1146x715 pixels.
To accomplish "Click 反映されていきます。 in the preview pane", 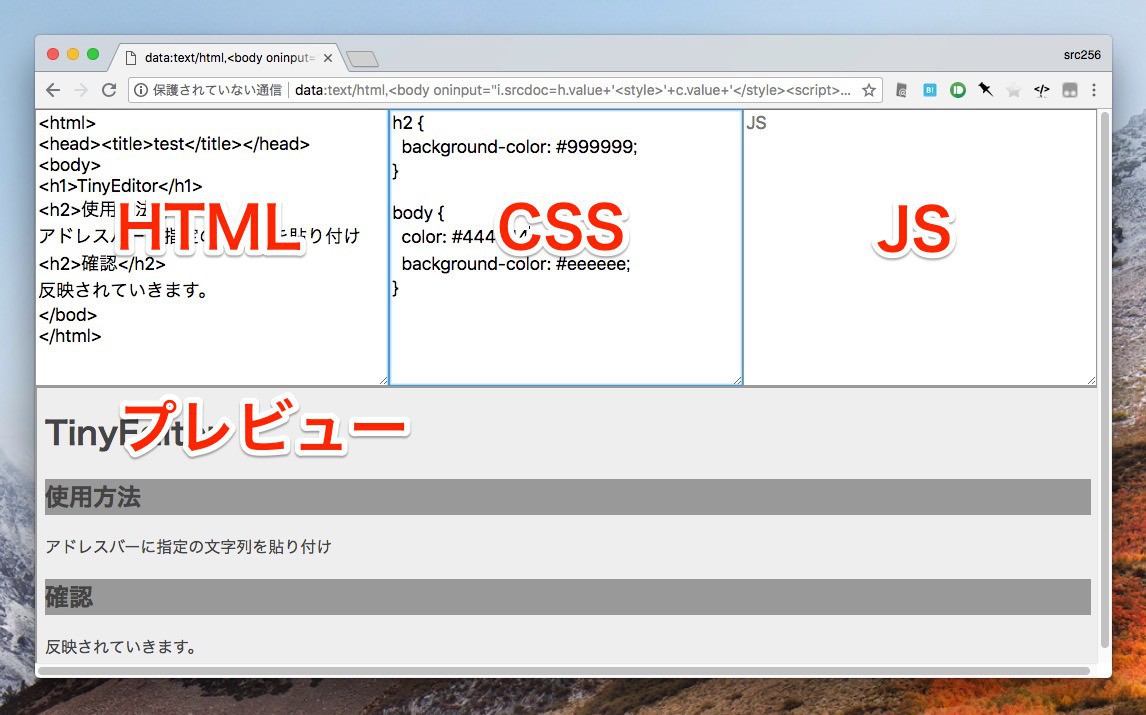I will pos(121,647).
